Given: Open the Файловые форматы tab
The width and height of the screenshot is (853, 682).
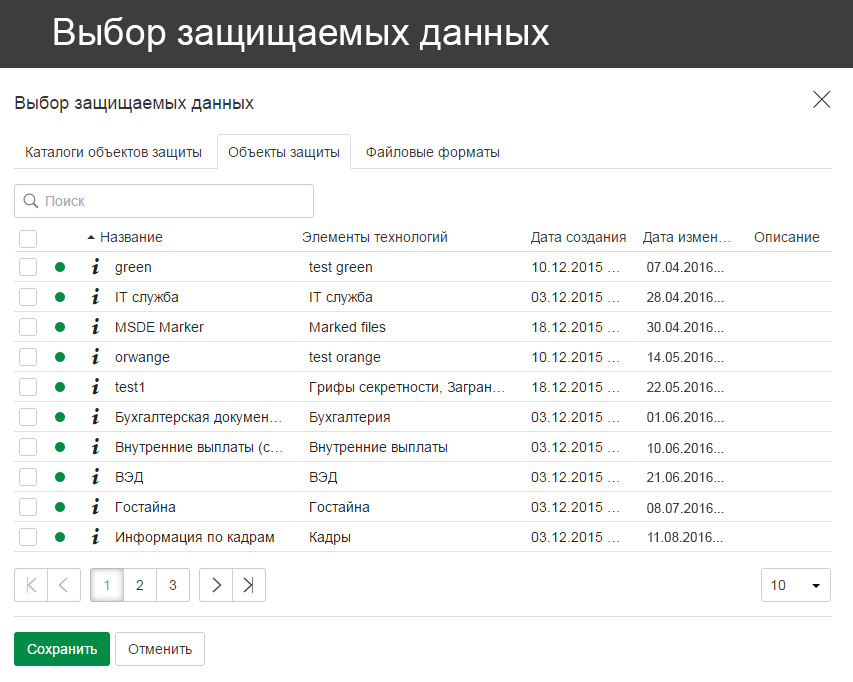Looking at the screenshot, I should [x=432, y=152].
